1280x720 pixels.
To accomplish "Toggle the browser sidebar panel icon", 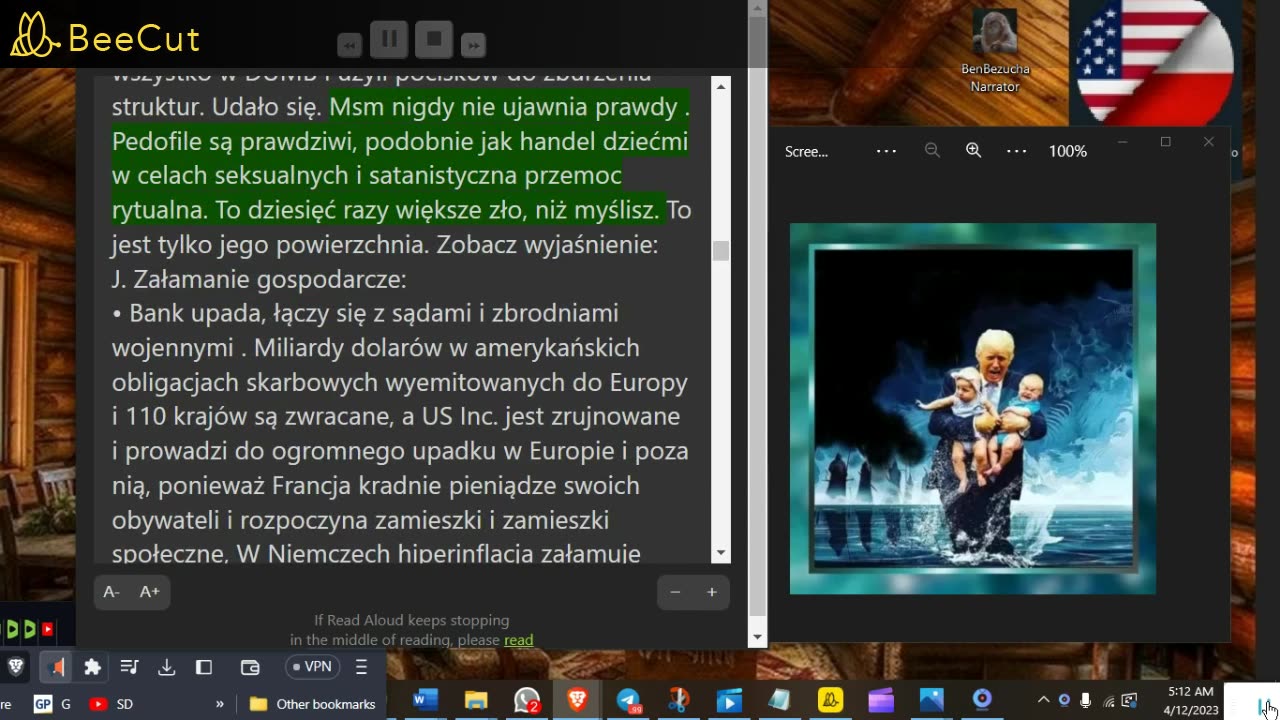I will 204,667.
